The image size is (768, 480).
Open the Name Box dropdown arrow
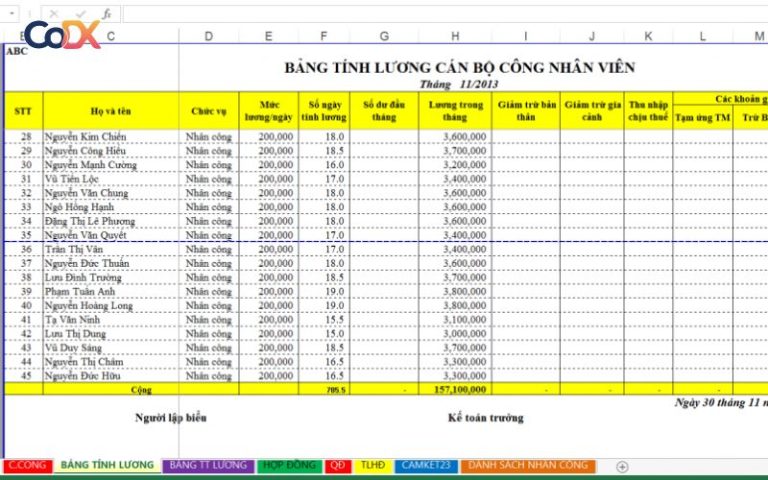pyautogui.click(x=11, y=14)
